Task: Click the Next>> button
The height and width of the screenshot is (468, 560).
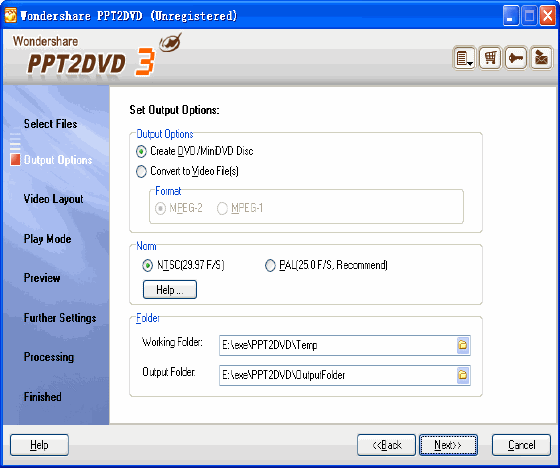Action: (x=448, y=445)
